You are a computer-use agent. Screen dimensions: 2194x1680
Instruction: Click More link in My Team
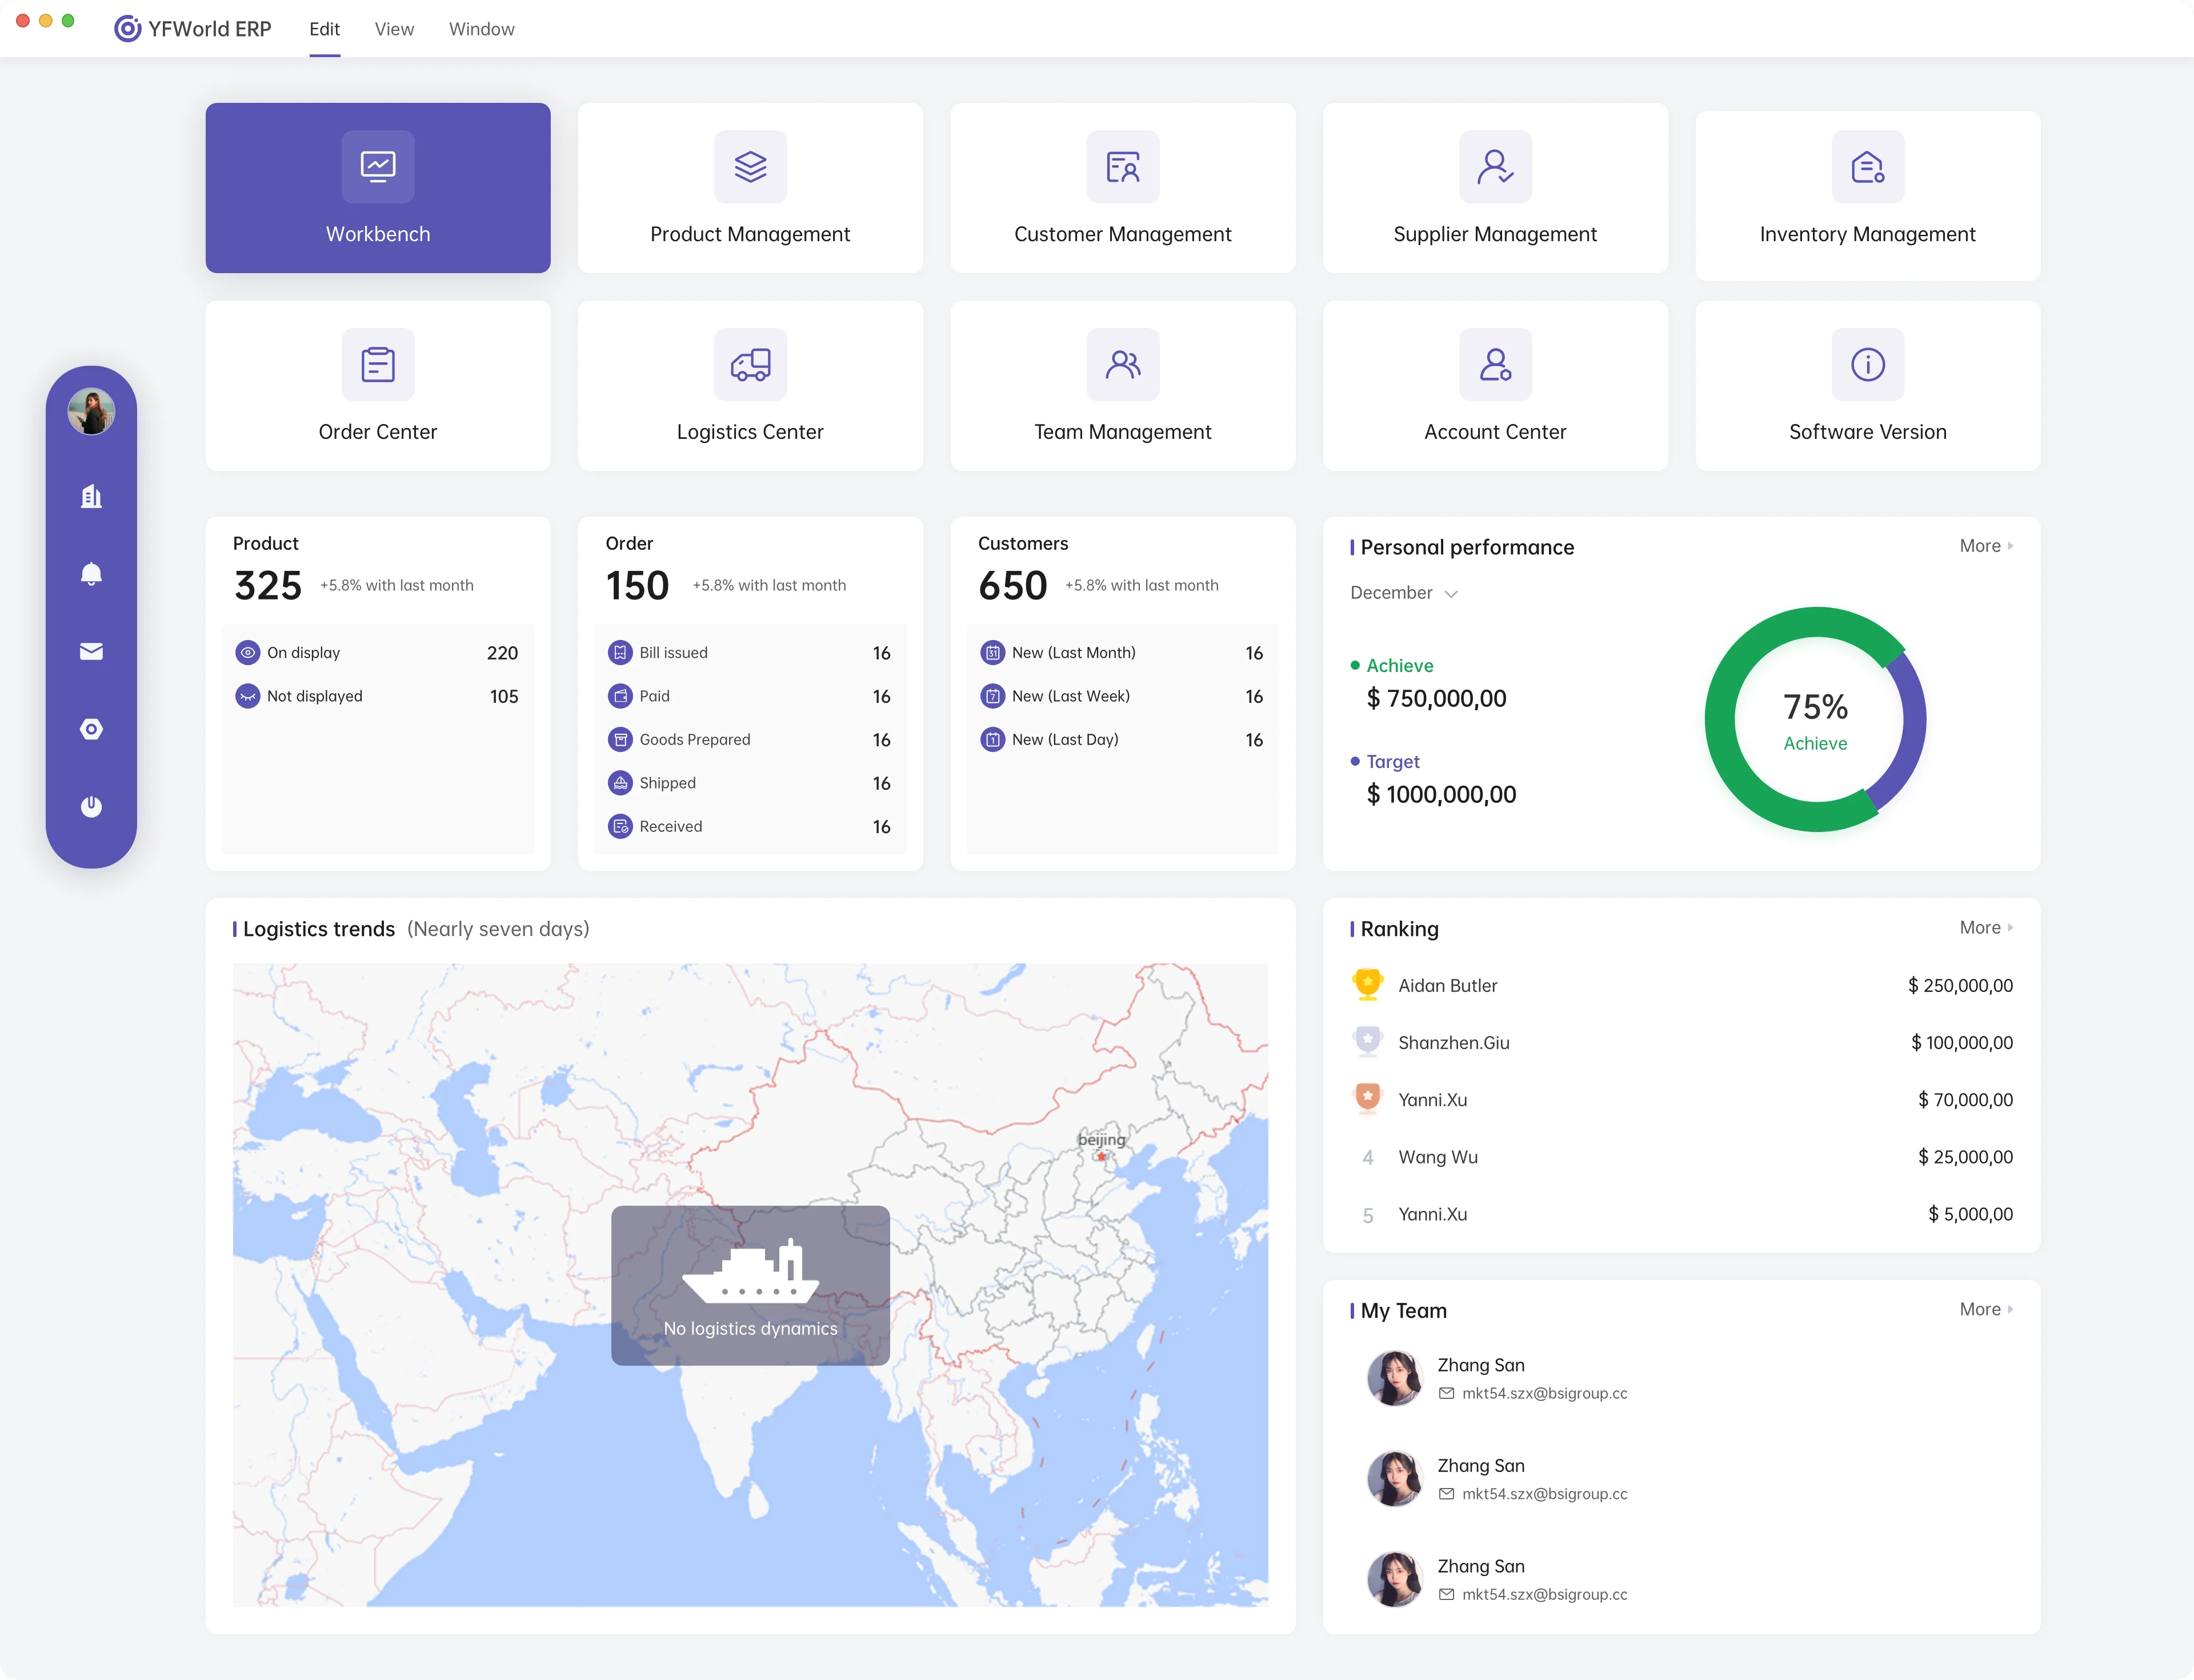[x=1985, y=1310]
